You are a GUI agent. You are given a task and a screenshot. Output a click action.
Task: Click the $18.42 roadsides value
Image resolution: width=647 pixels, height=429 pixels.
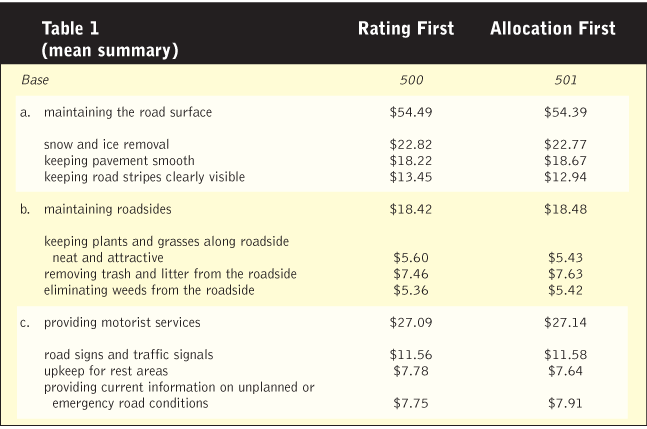coord(409,210)
